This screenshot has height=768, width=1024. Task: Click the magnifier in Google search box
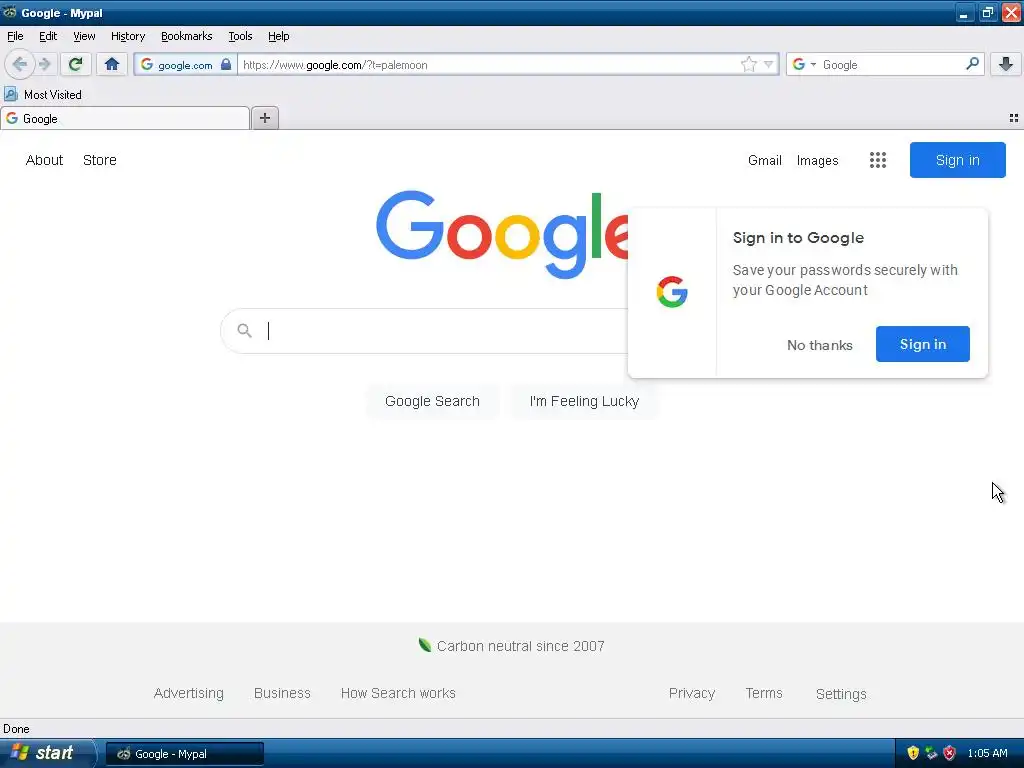(x=244, y=330)
